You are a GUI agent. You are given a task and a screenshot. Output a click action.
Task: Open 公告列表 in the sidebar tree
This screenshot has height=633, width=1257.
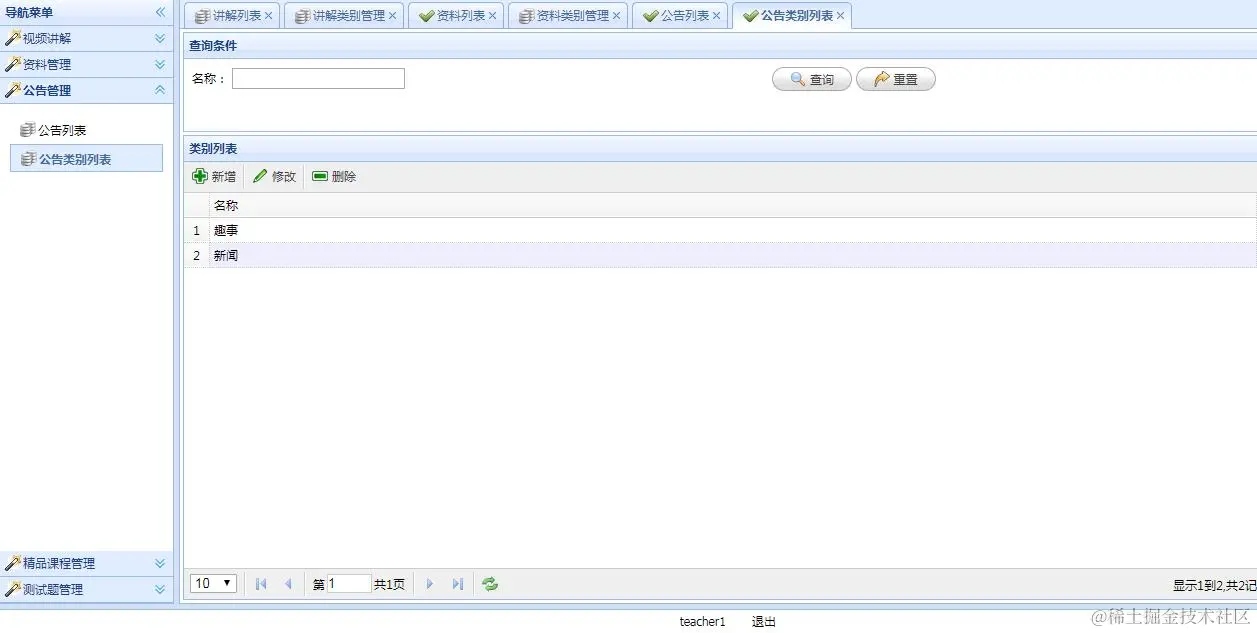62,130
